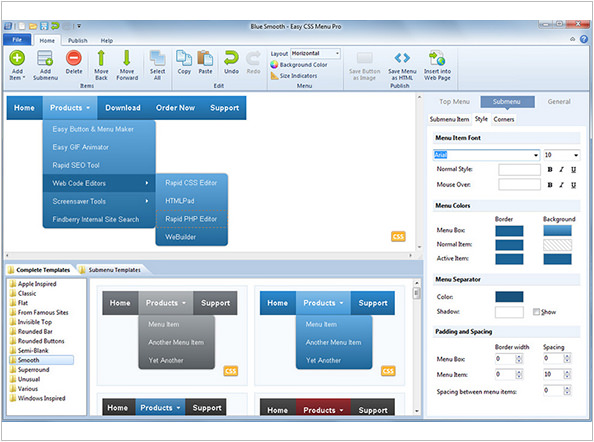Click the red Delete icon
594x442 pixels.
tap(73, 58)
